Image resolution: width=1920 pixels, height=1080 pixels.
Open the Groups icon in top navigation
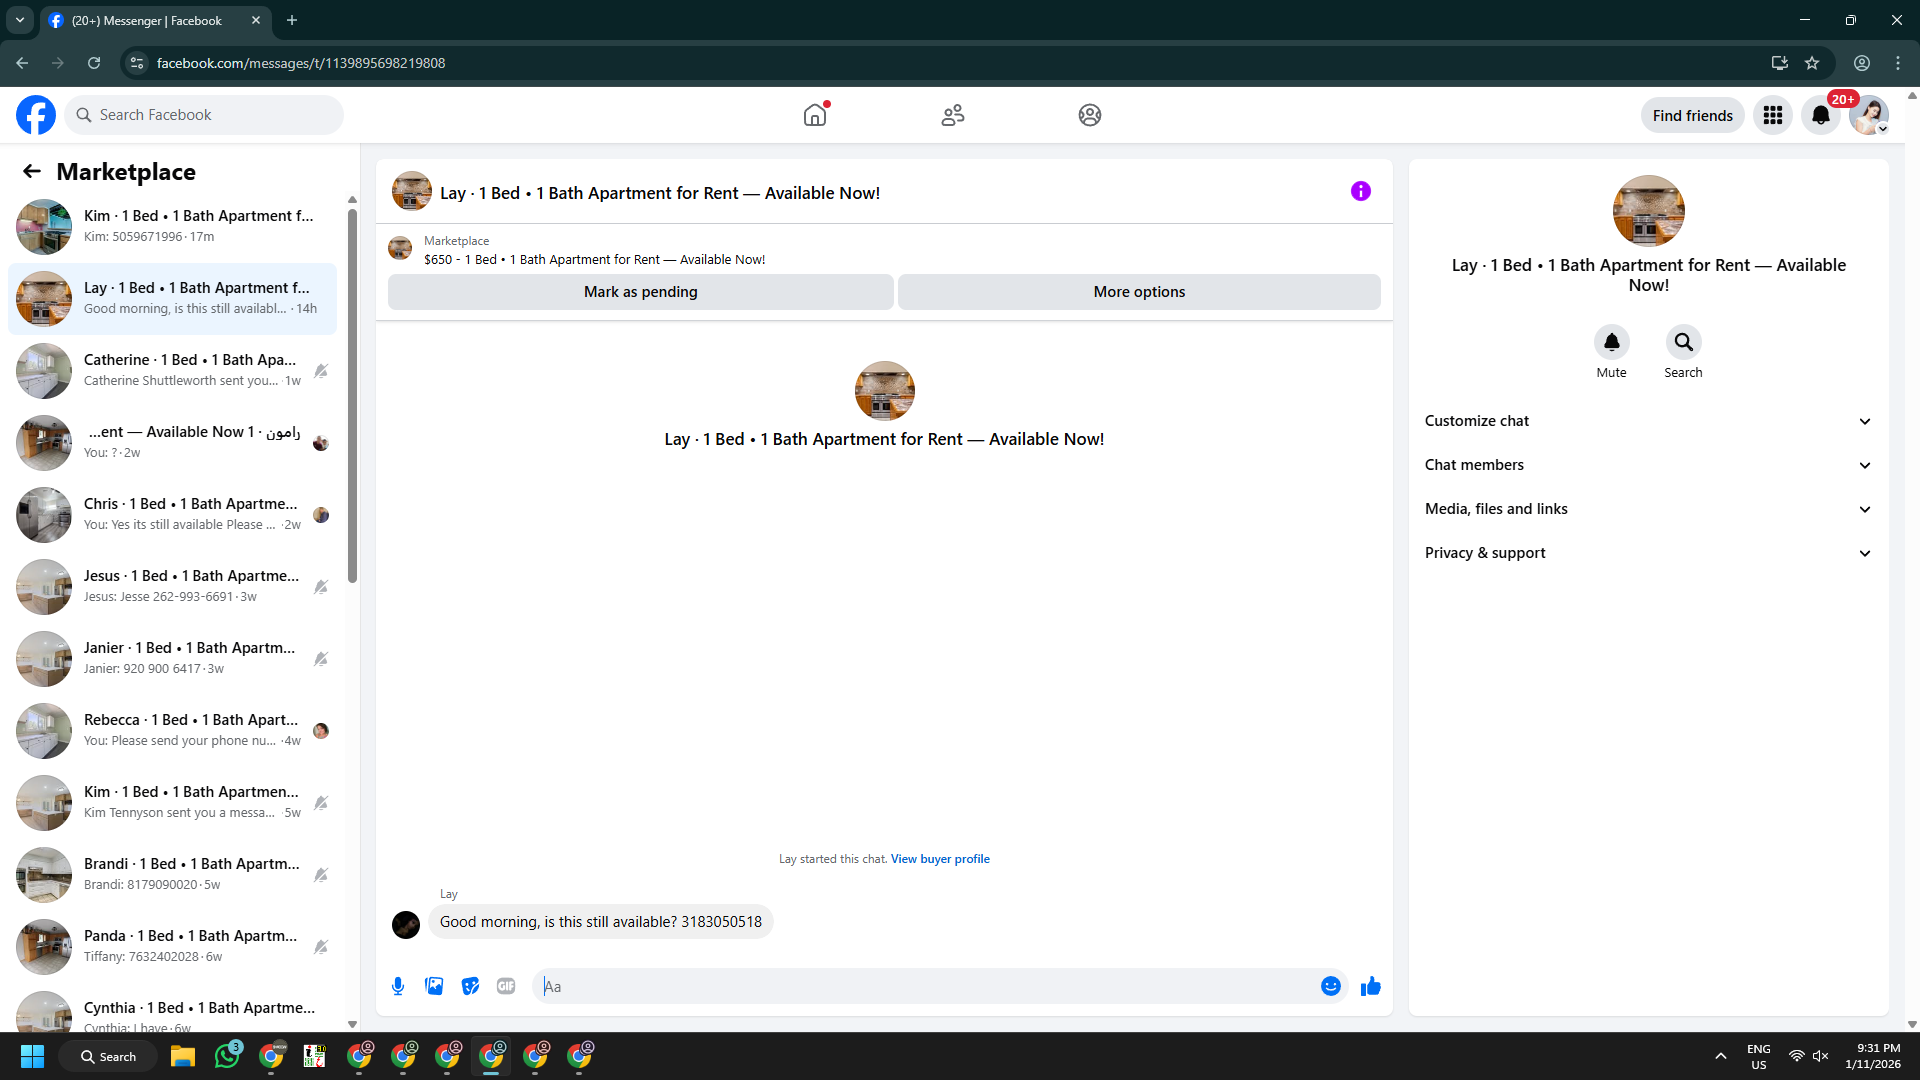click(x=1090, y=115)
